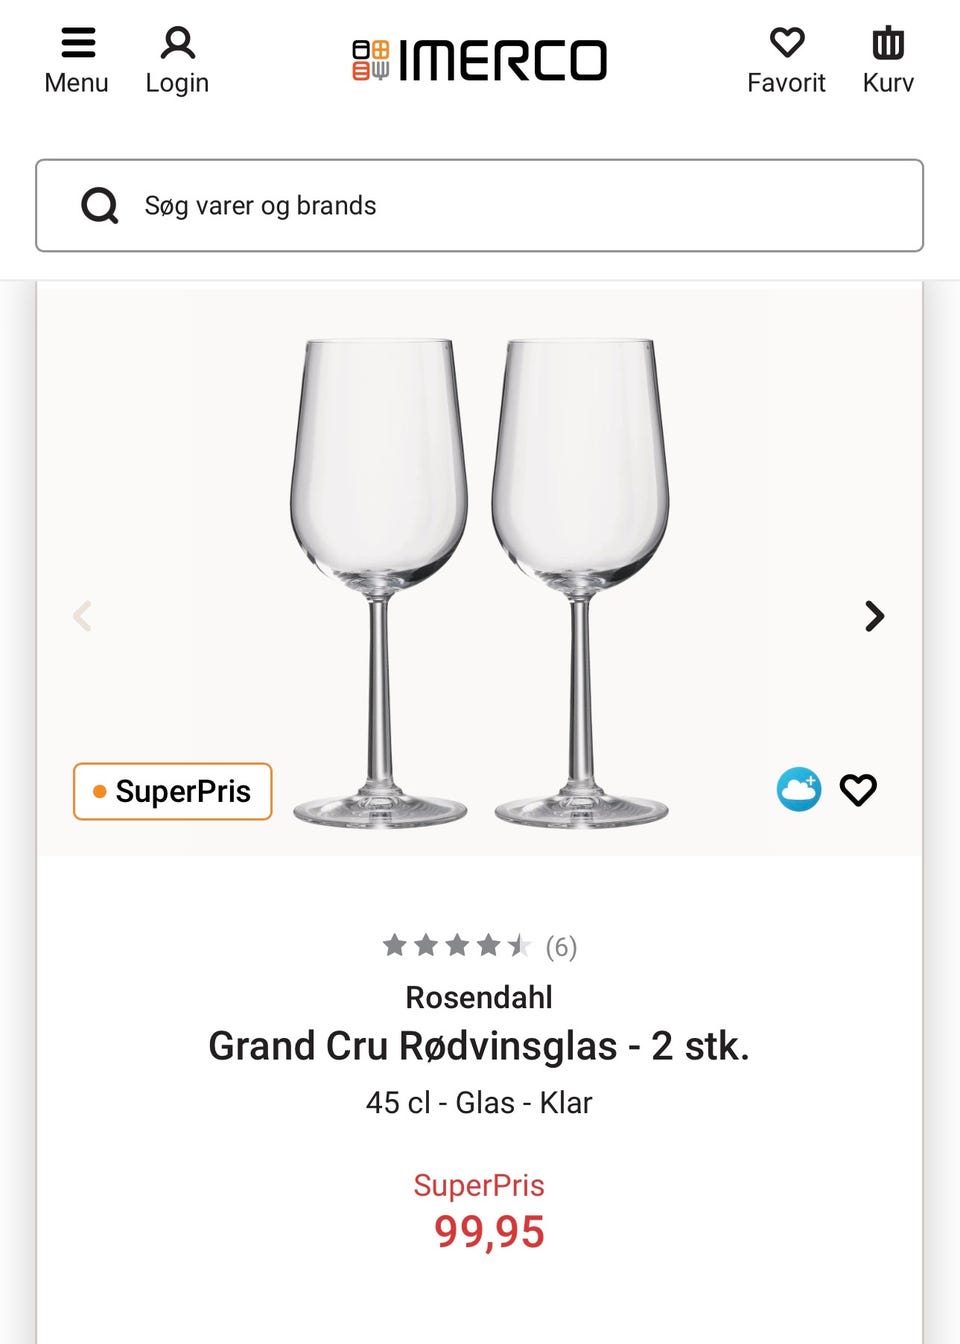Toggle favorite heart on product image
Viewport: 960px width, 1344px height.
(858, 790)
